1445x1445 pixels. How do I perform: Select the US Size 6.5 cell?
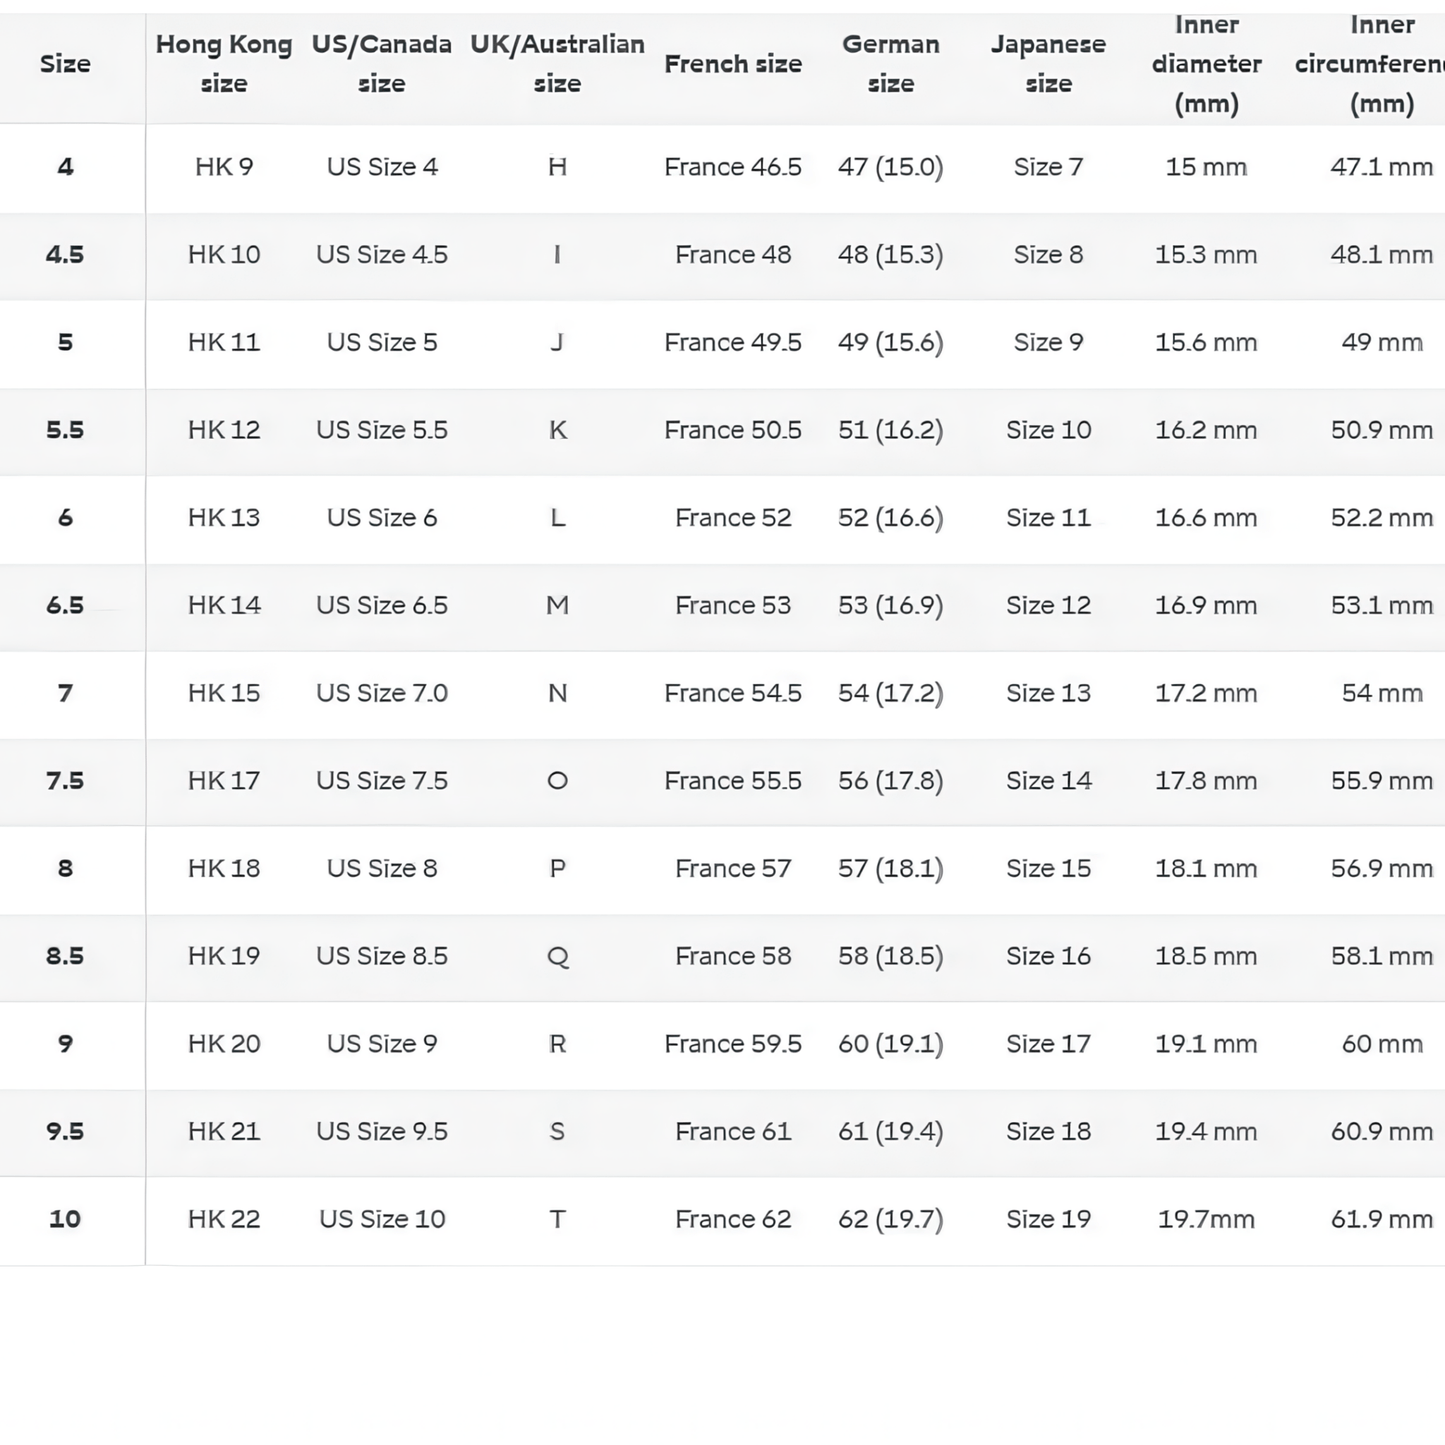pyautogui.click(x=382, y=606)
